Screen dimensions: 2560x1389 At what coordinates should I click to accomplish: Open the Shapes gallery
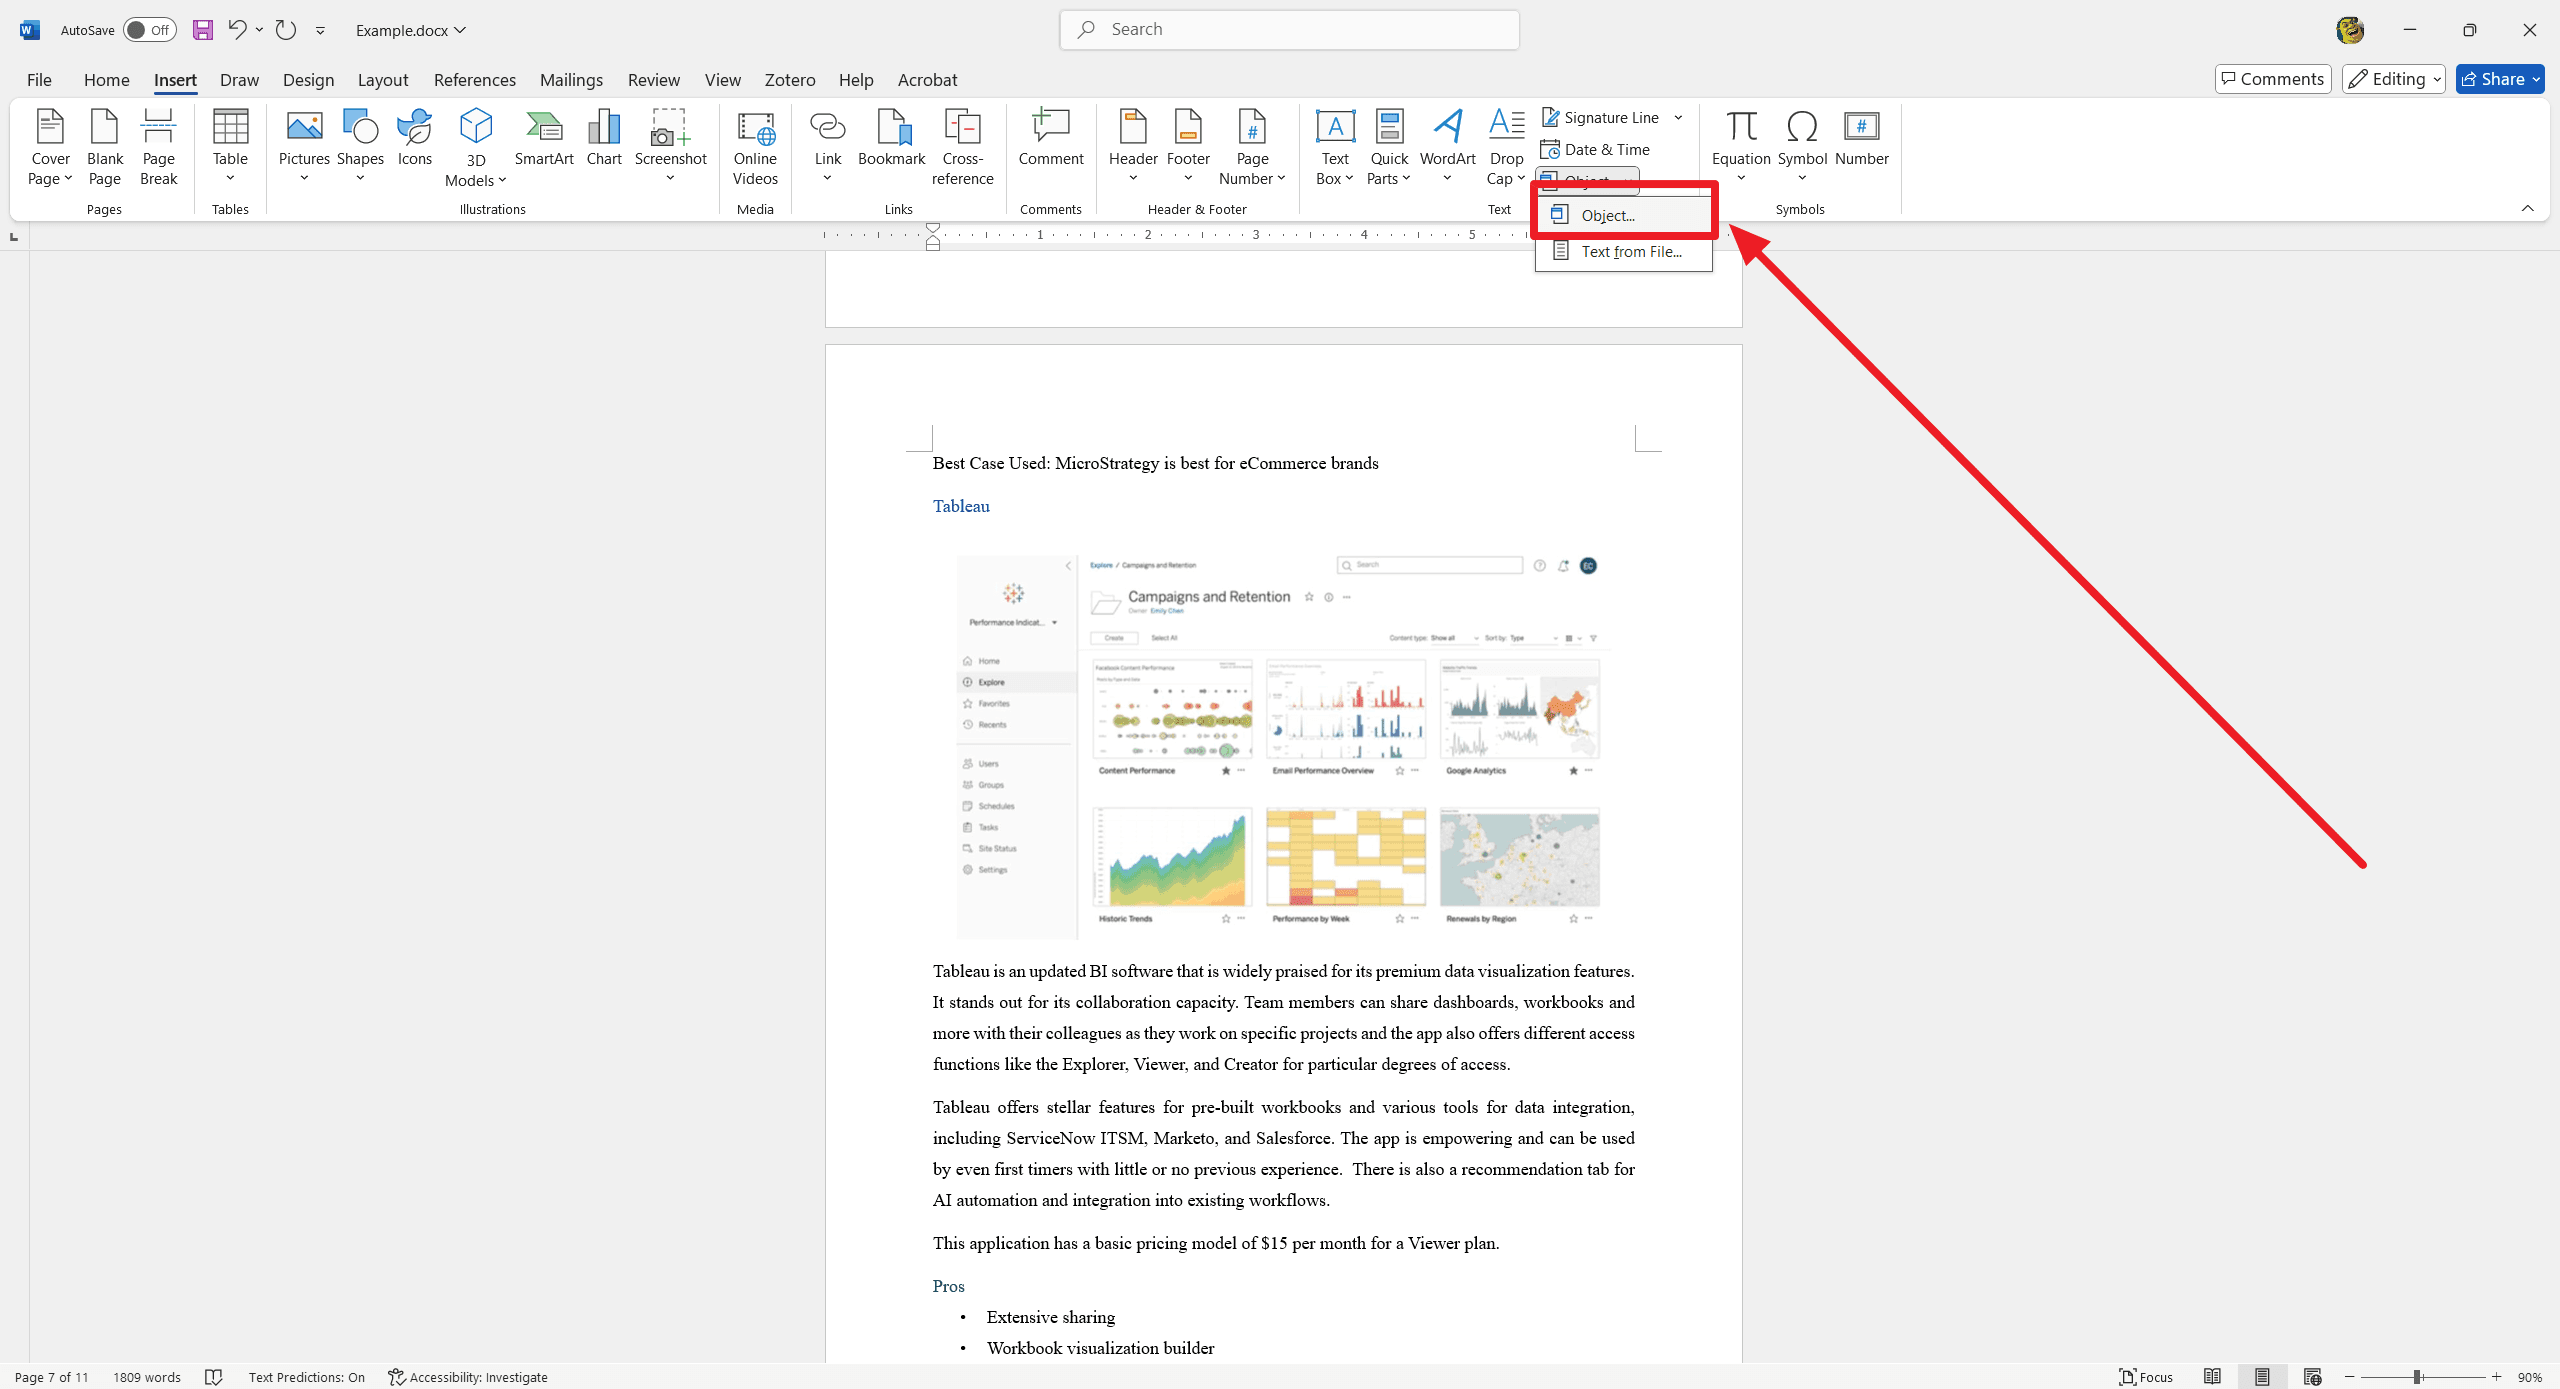tap(360, 147)
